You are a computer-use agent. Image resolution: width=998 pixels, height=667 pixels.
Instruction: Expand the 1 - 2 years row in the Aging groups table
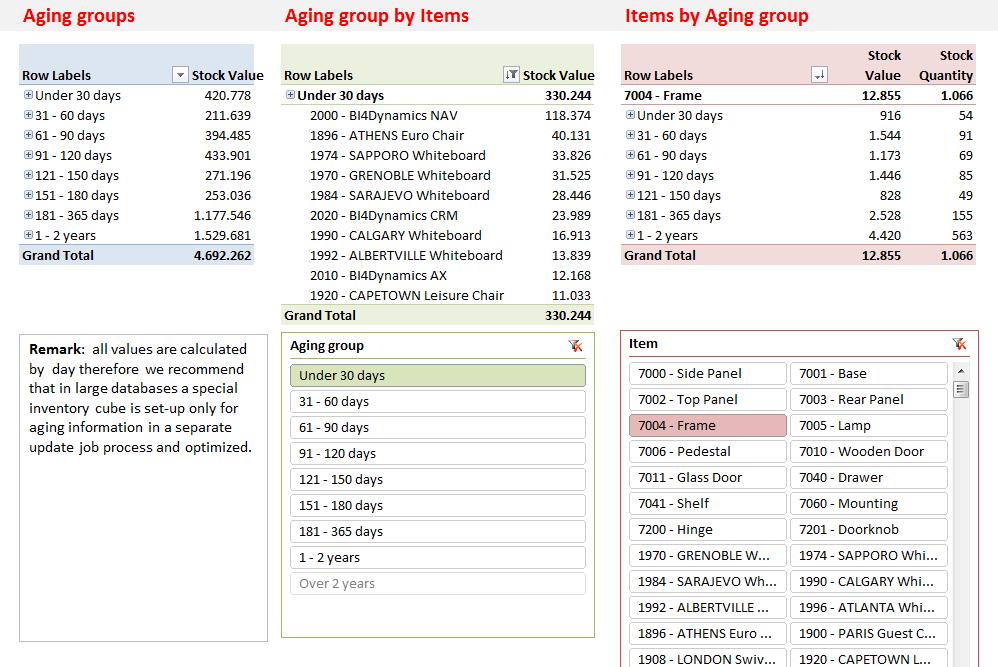tap(28, 235)
